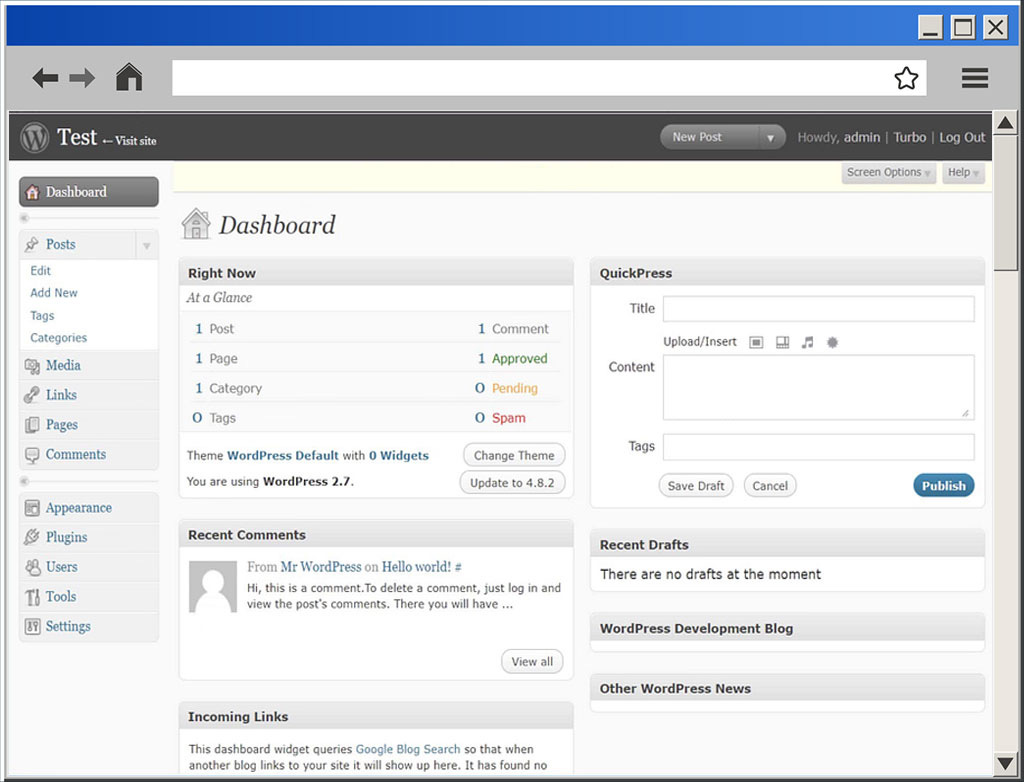Open Google Blog Search link
This screenshot has width=1024, height=782.
point(408,749)
